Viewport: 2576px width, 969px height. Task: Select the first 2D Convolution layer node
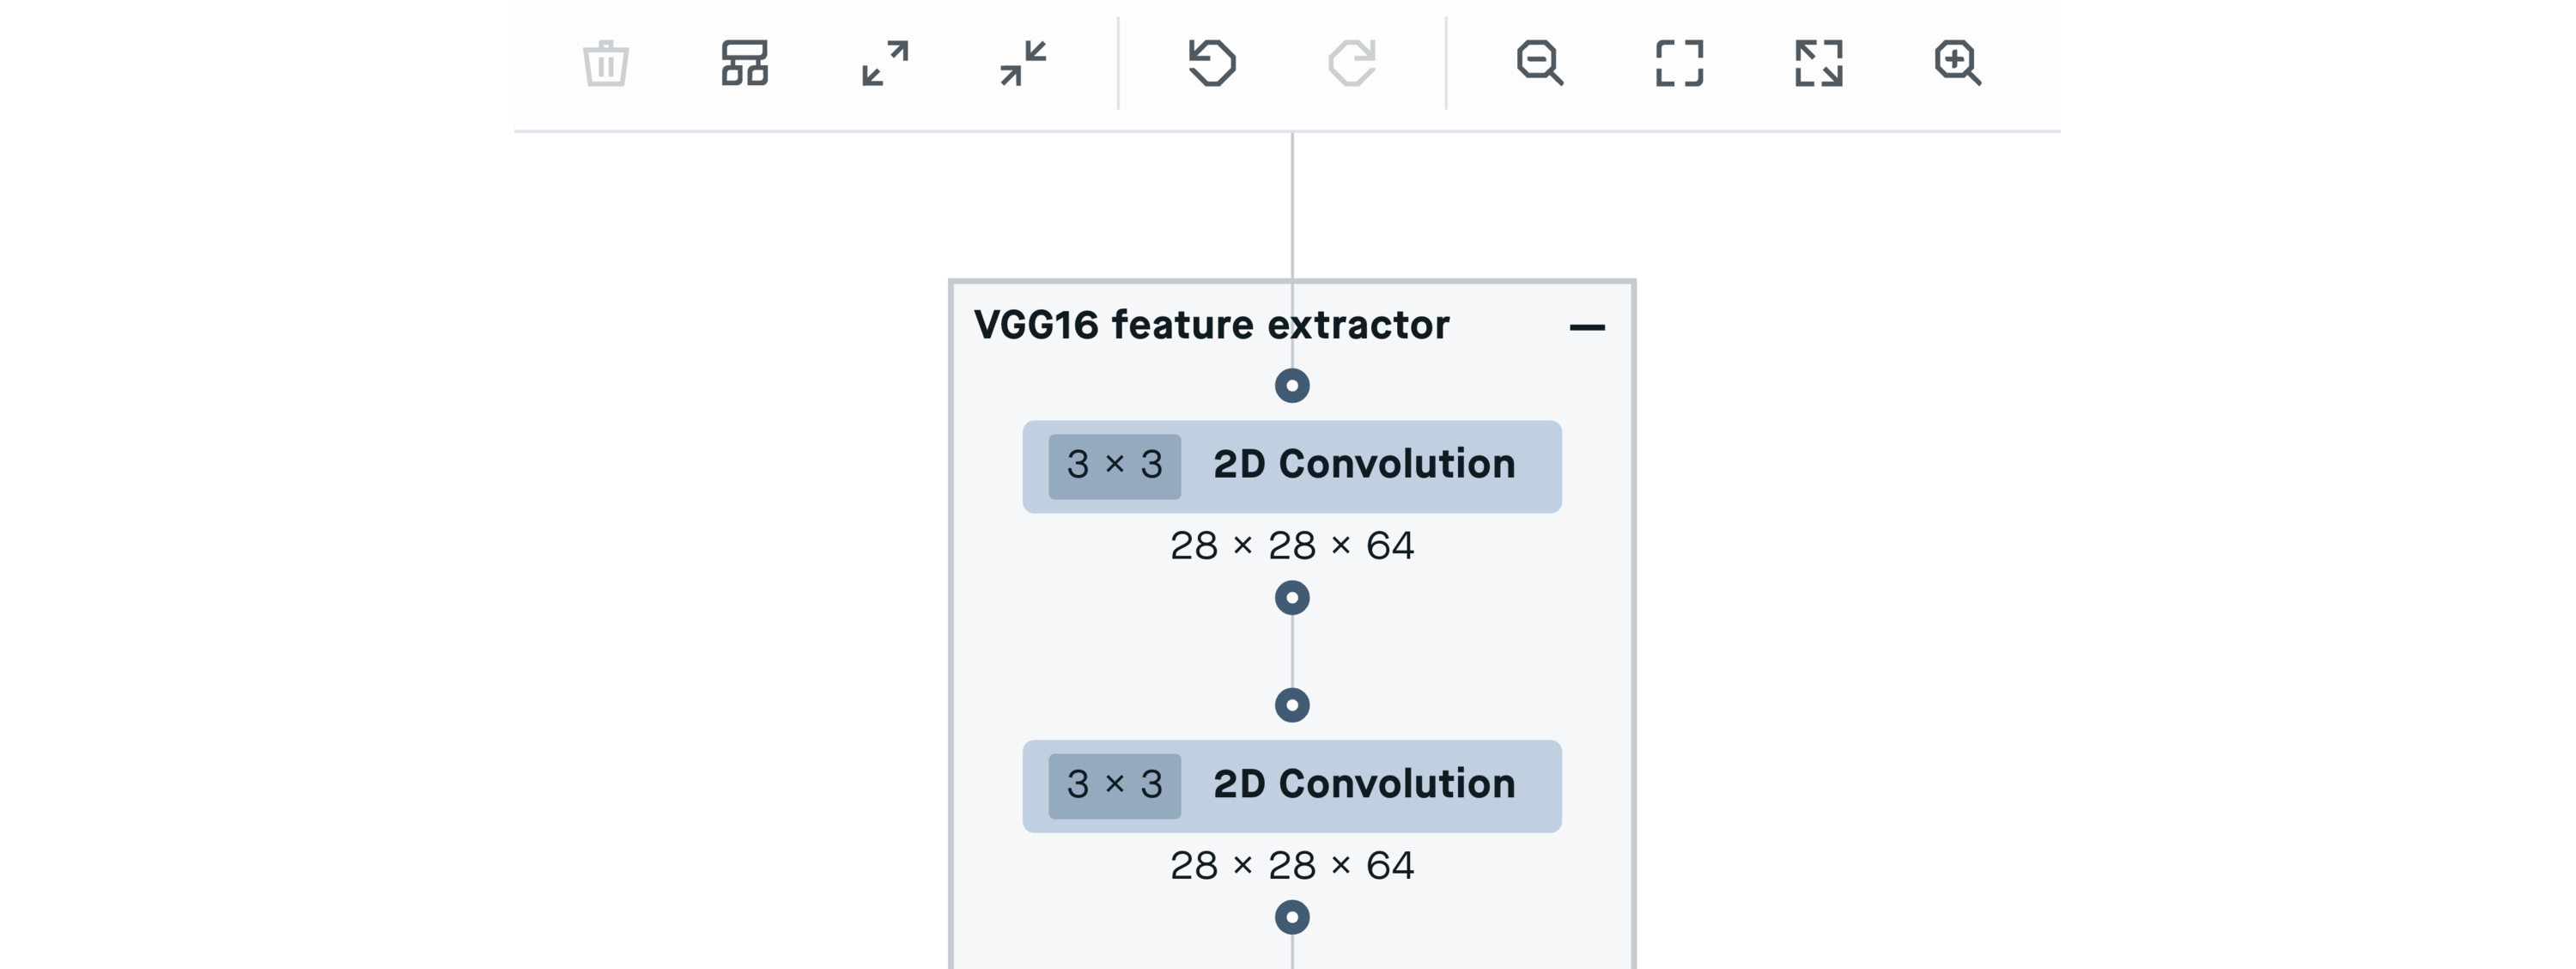[x=1292, y=466]
